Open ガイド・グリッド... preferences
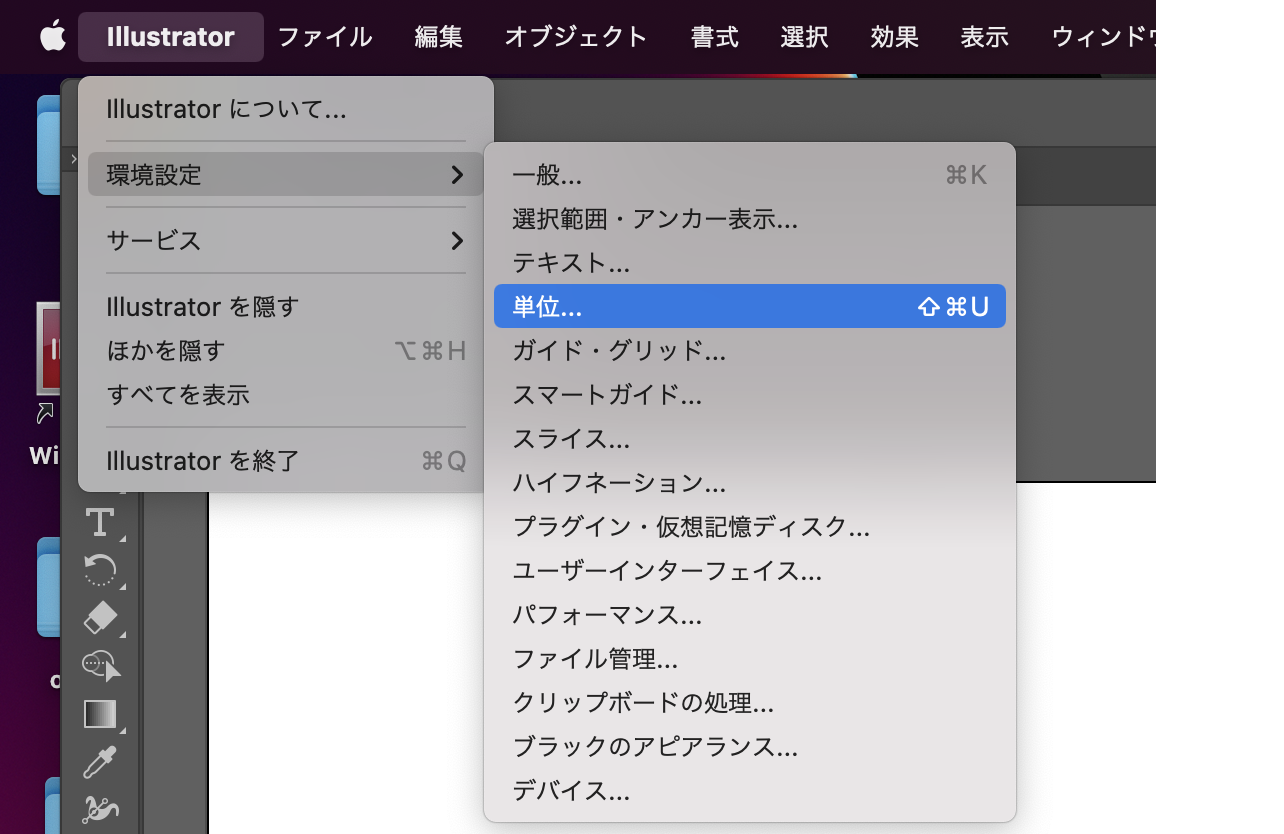Image resolution: width=1284 pixels, height=834 pixels. tap(750, 351)
